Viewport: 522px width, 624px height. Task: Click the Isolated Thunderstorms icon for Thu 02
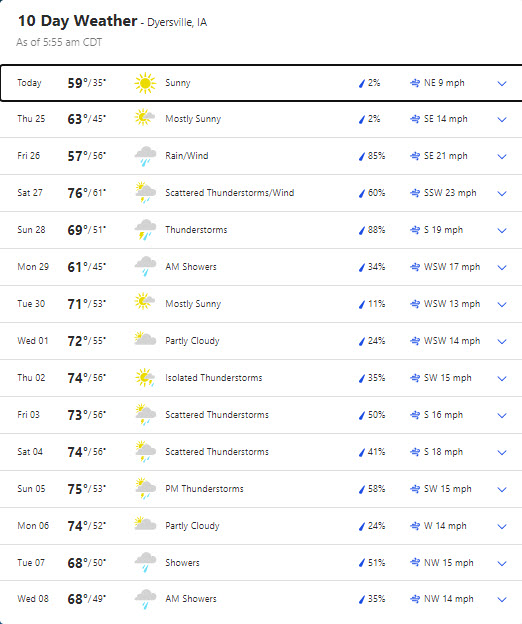(145, 377)
